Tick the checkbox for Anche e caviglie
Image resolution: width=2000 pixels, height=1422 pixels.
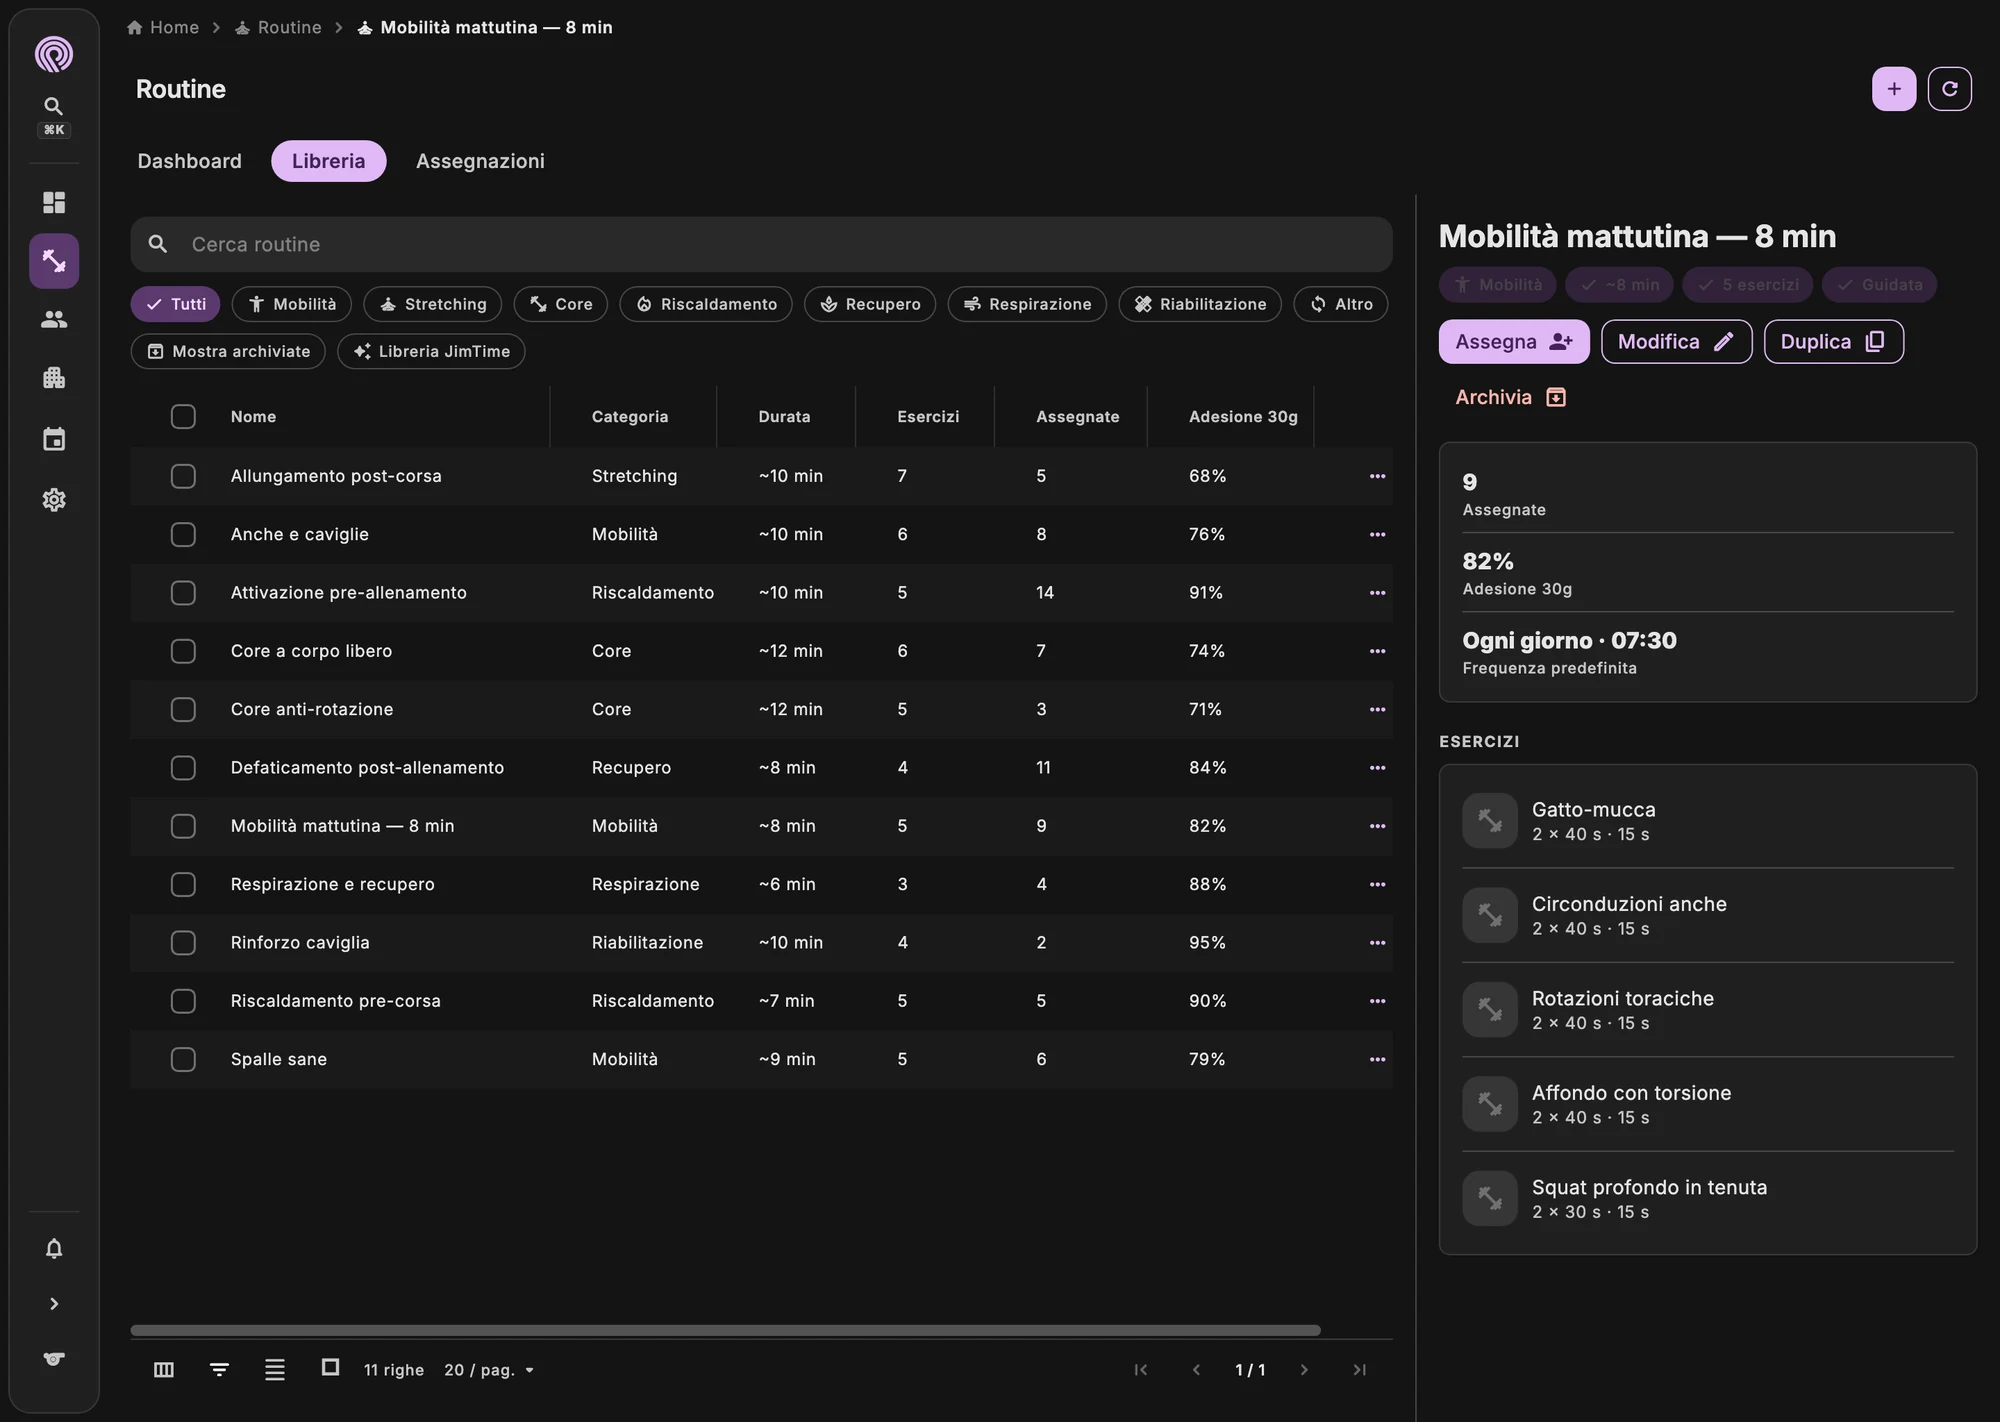tap(183, 534)
